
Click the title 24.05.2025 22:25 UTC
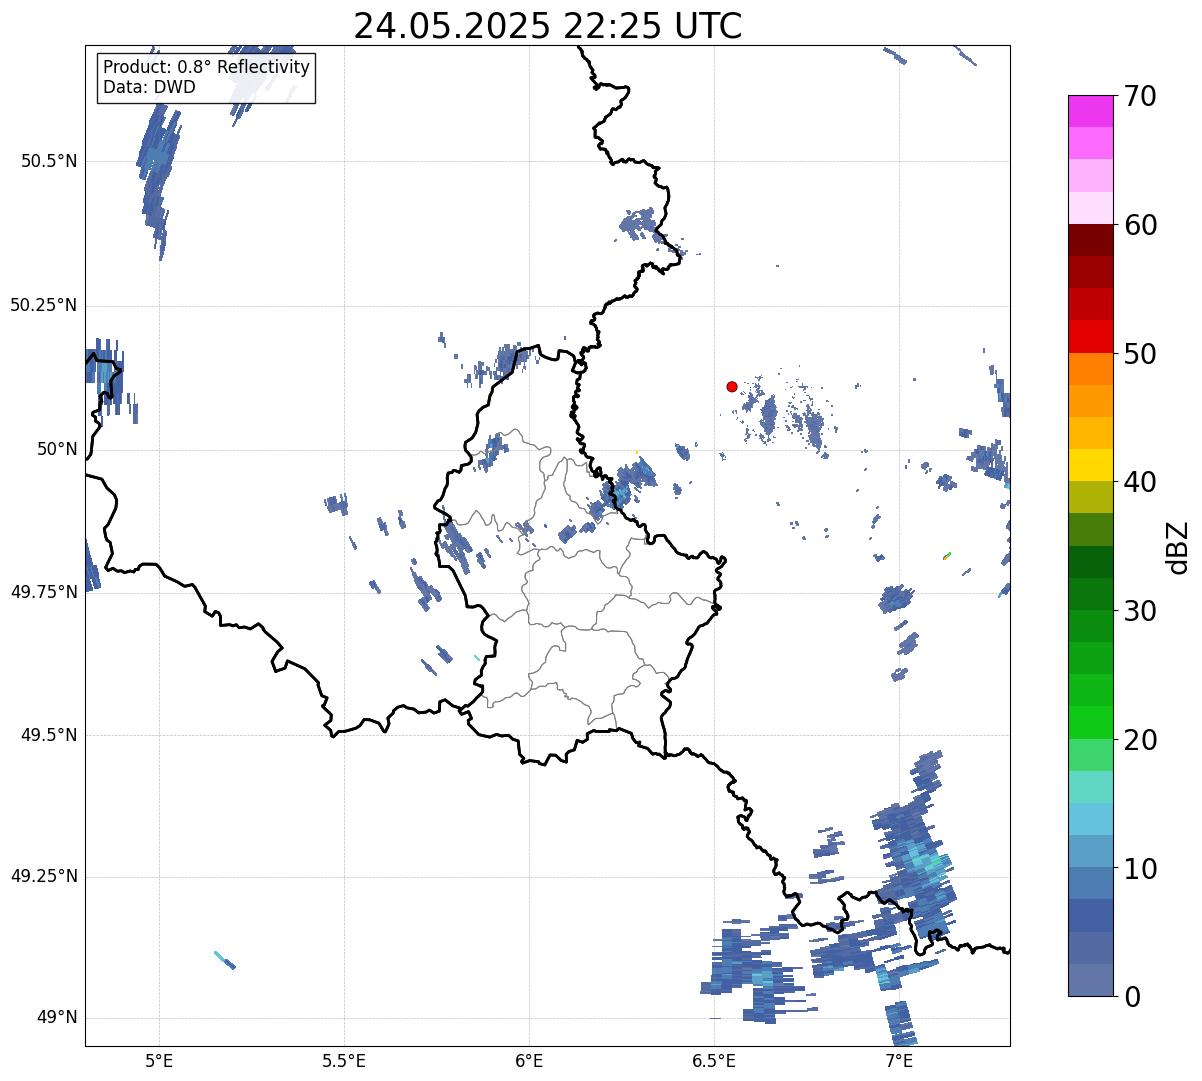tap(548, 26)
